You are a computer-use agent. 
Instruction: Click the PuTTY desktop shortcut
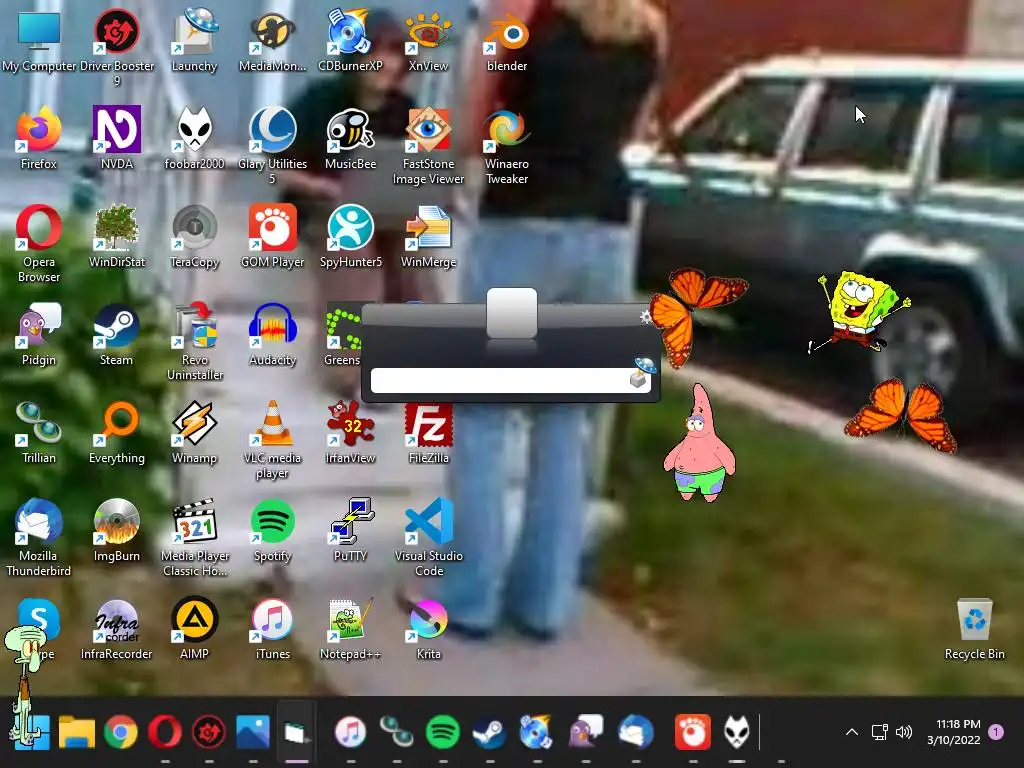(x=350, y=530)
